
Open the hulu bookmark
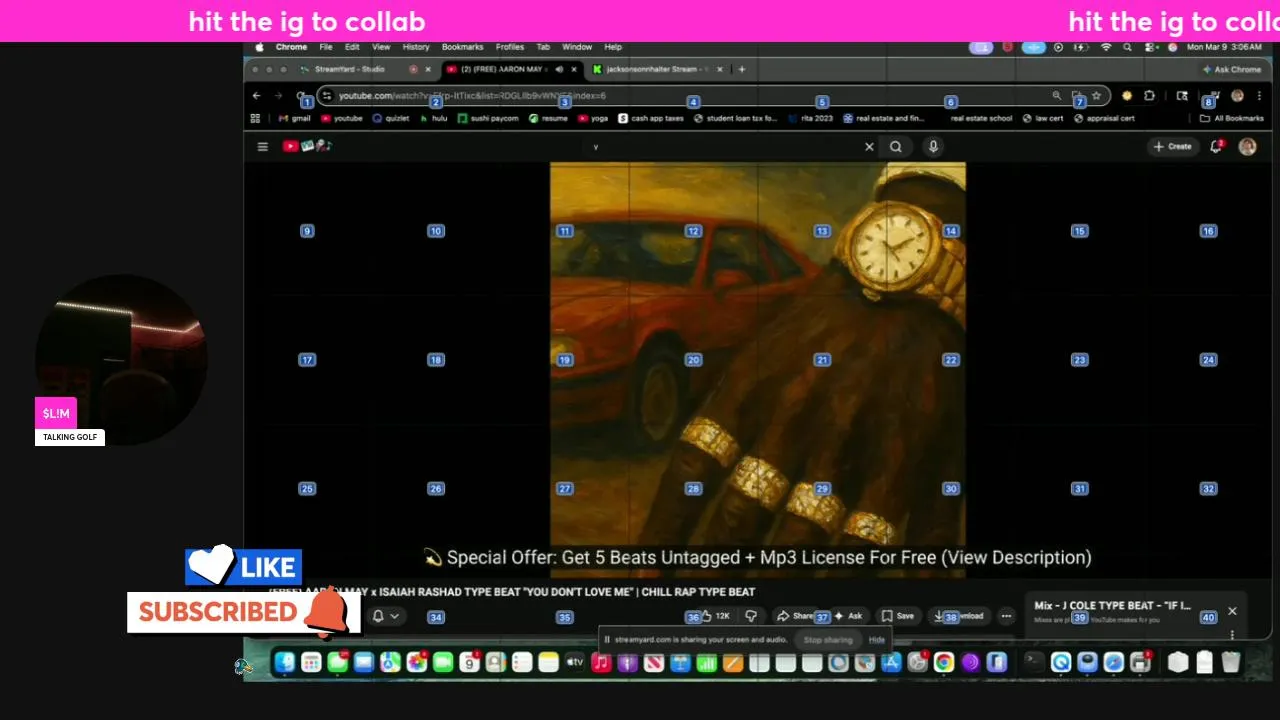pos(434,118)
